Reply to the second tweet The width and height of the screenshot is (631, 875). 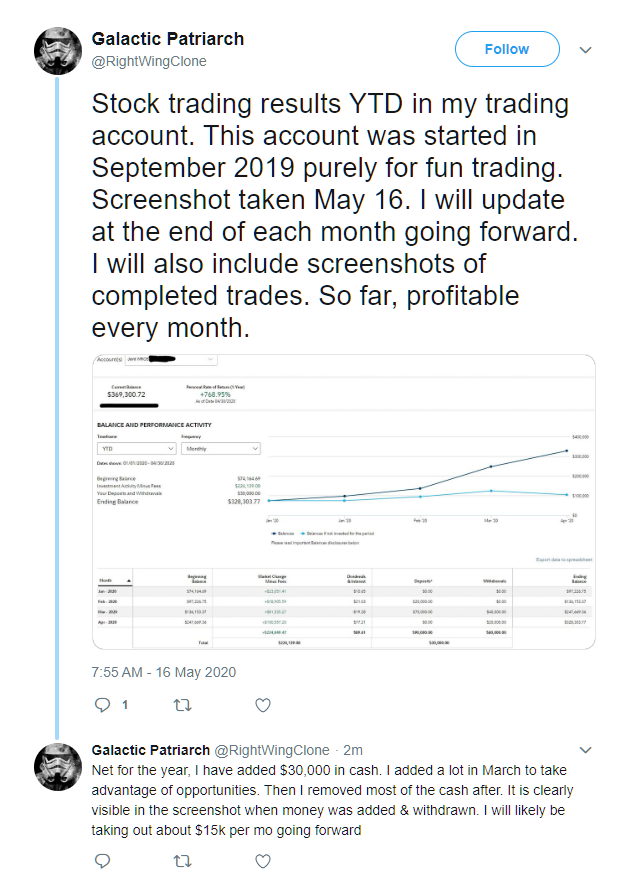point(101,859)
